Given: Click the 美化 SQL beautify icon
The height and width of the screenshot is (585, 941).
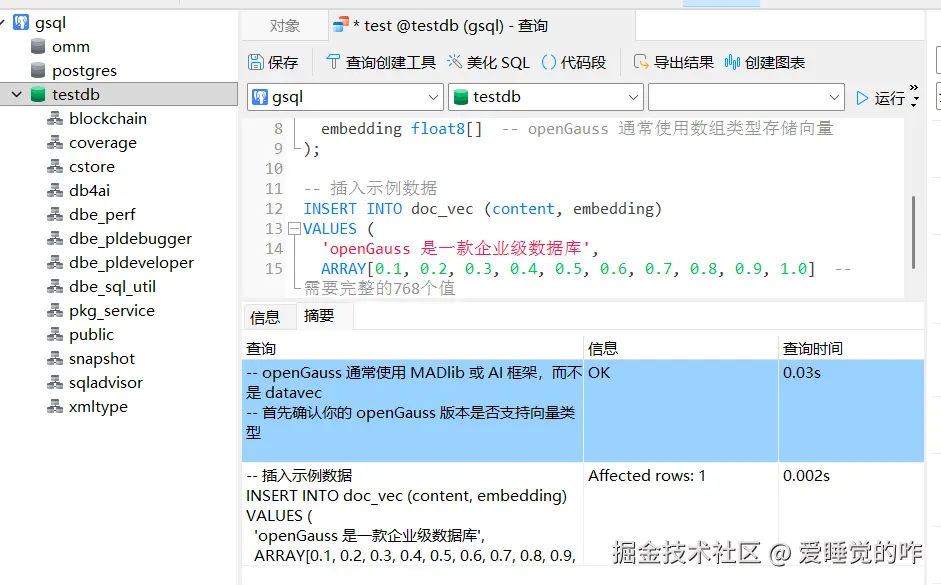Looking at the screenshot, I should coord(454,61).
